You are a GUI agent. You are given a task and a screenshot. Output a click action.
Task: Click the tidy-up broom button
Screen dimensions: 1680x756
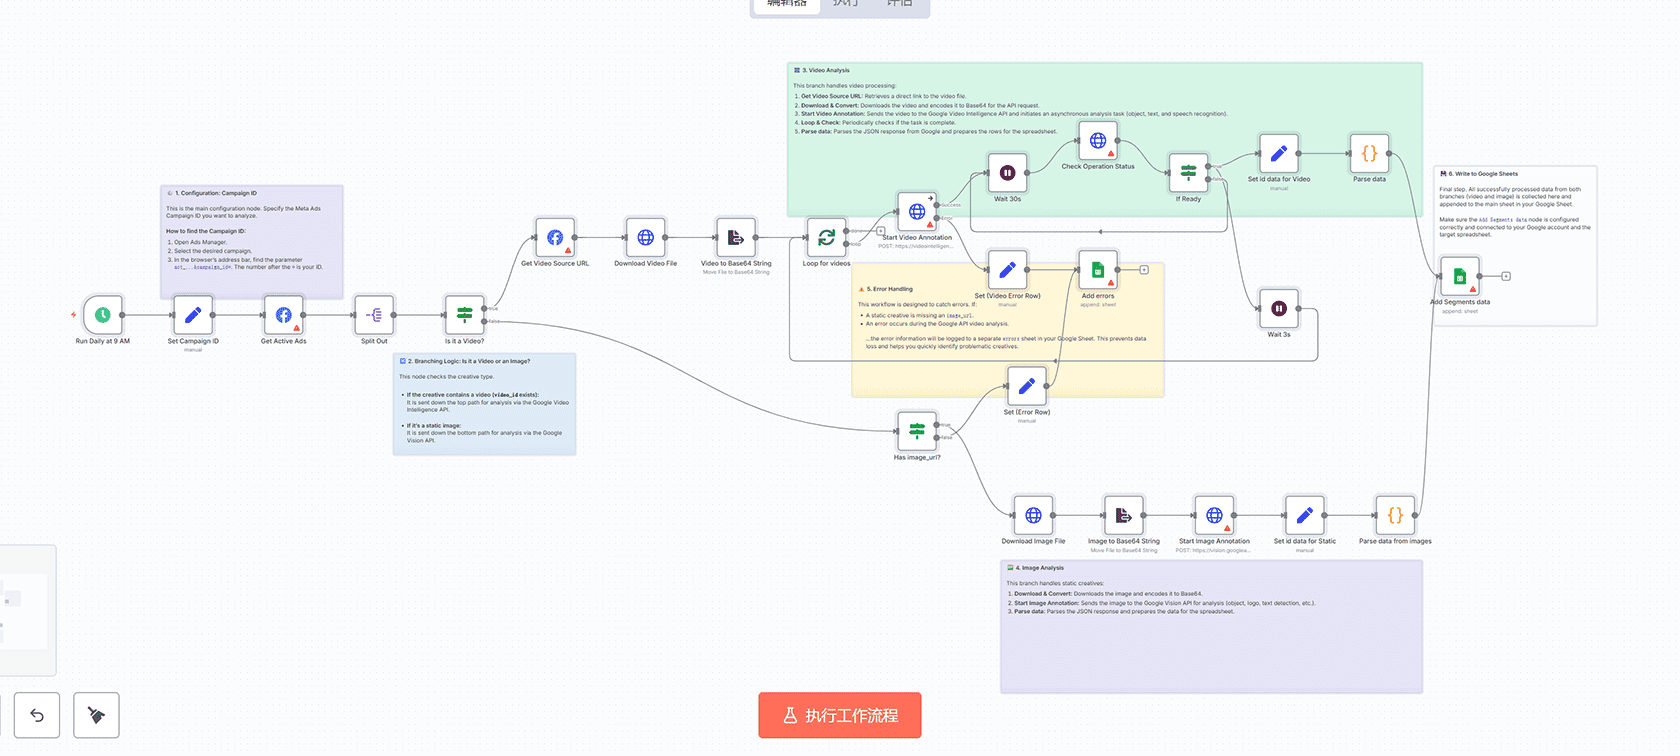(x=97, y=715)
